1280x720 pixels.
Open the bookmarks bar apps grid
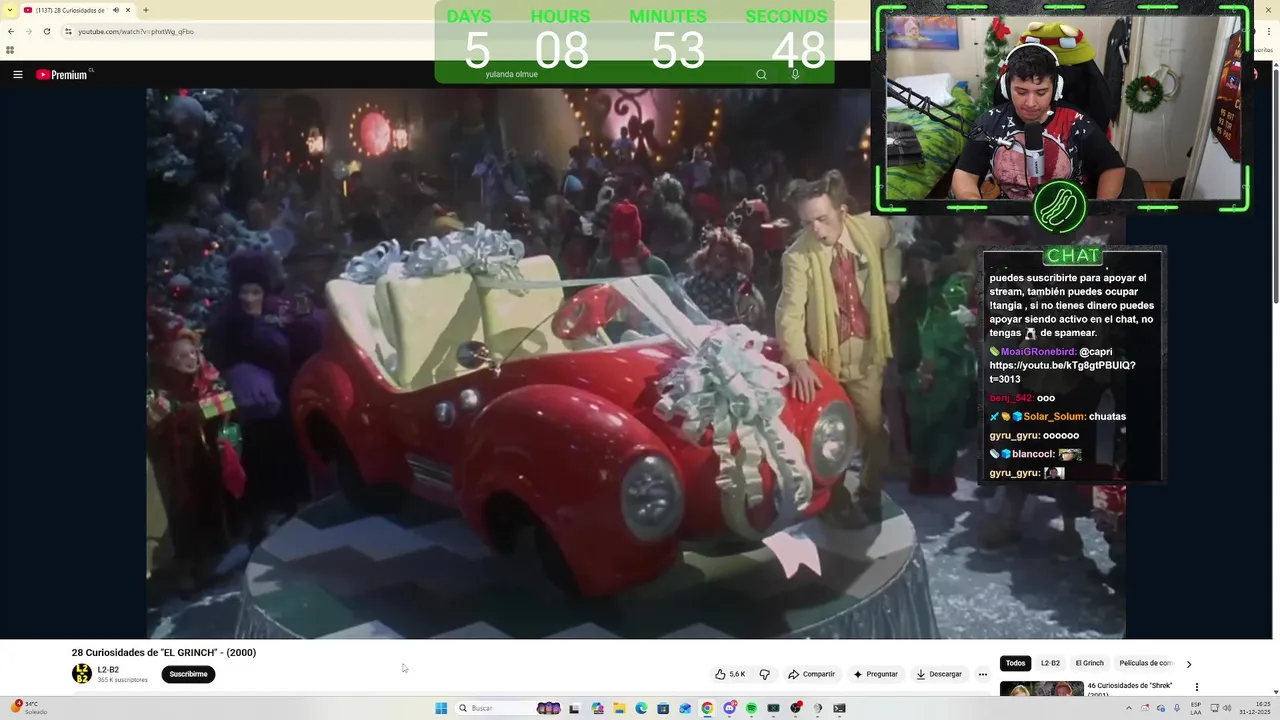[x=10, y=50]
